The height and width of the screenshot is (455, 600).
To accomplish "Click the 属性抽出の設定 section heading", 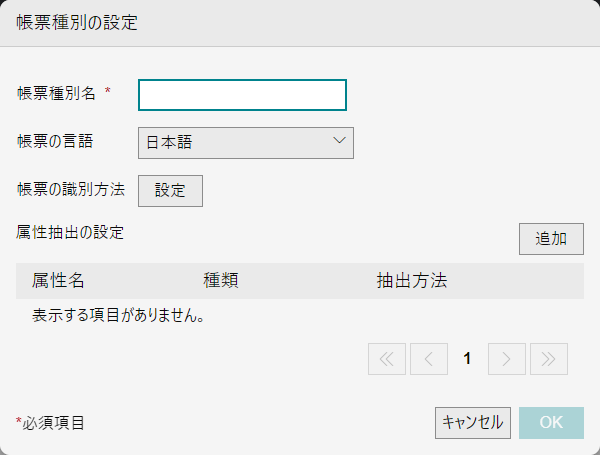I will coord(70,232).
